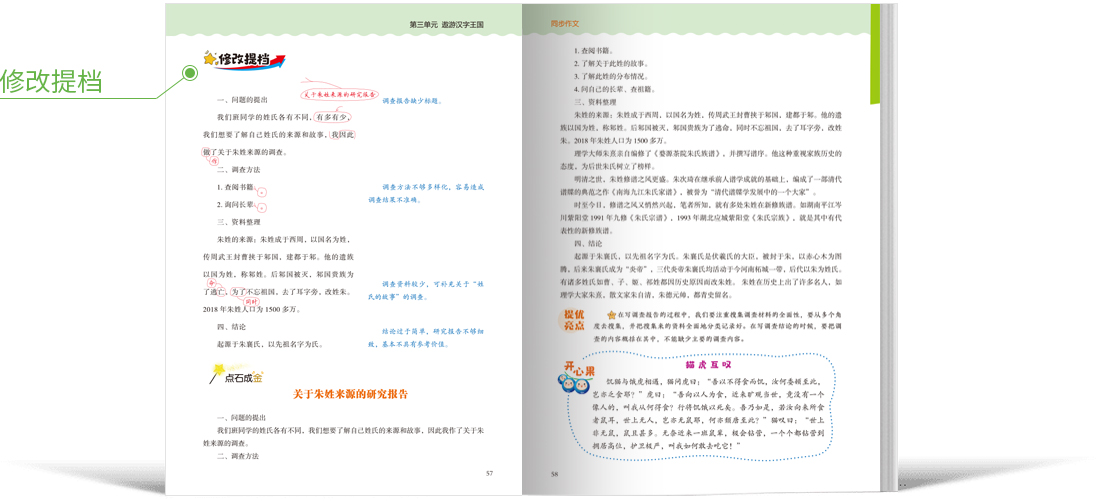The height and width of the screenshot is (501, 1100).
Task: Click the '点石成金' magic wand logo
Action: pyautogui.click(x=236, y=375)
